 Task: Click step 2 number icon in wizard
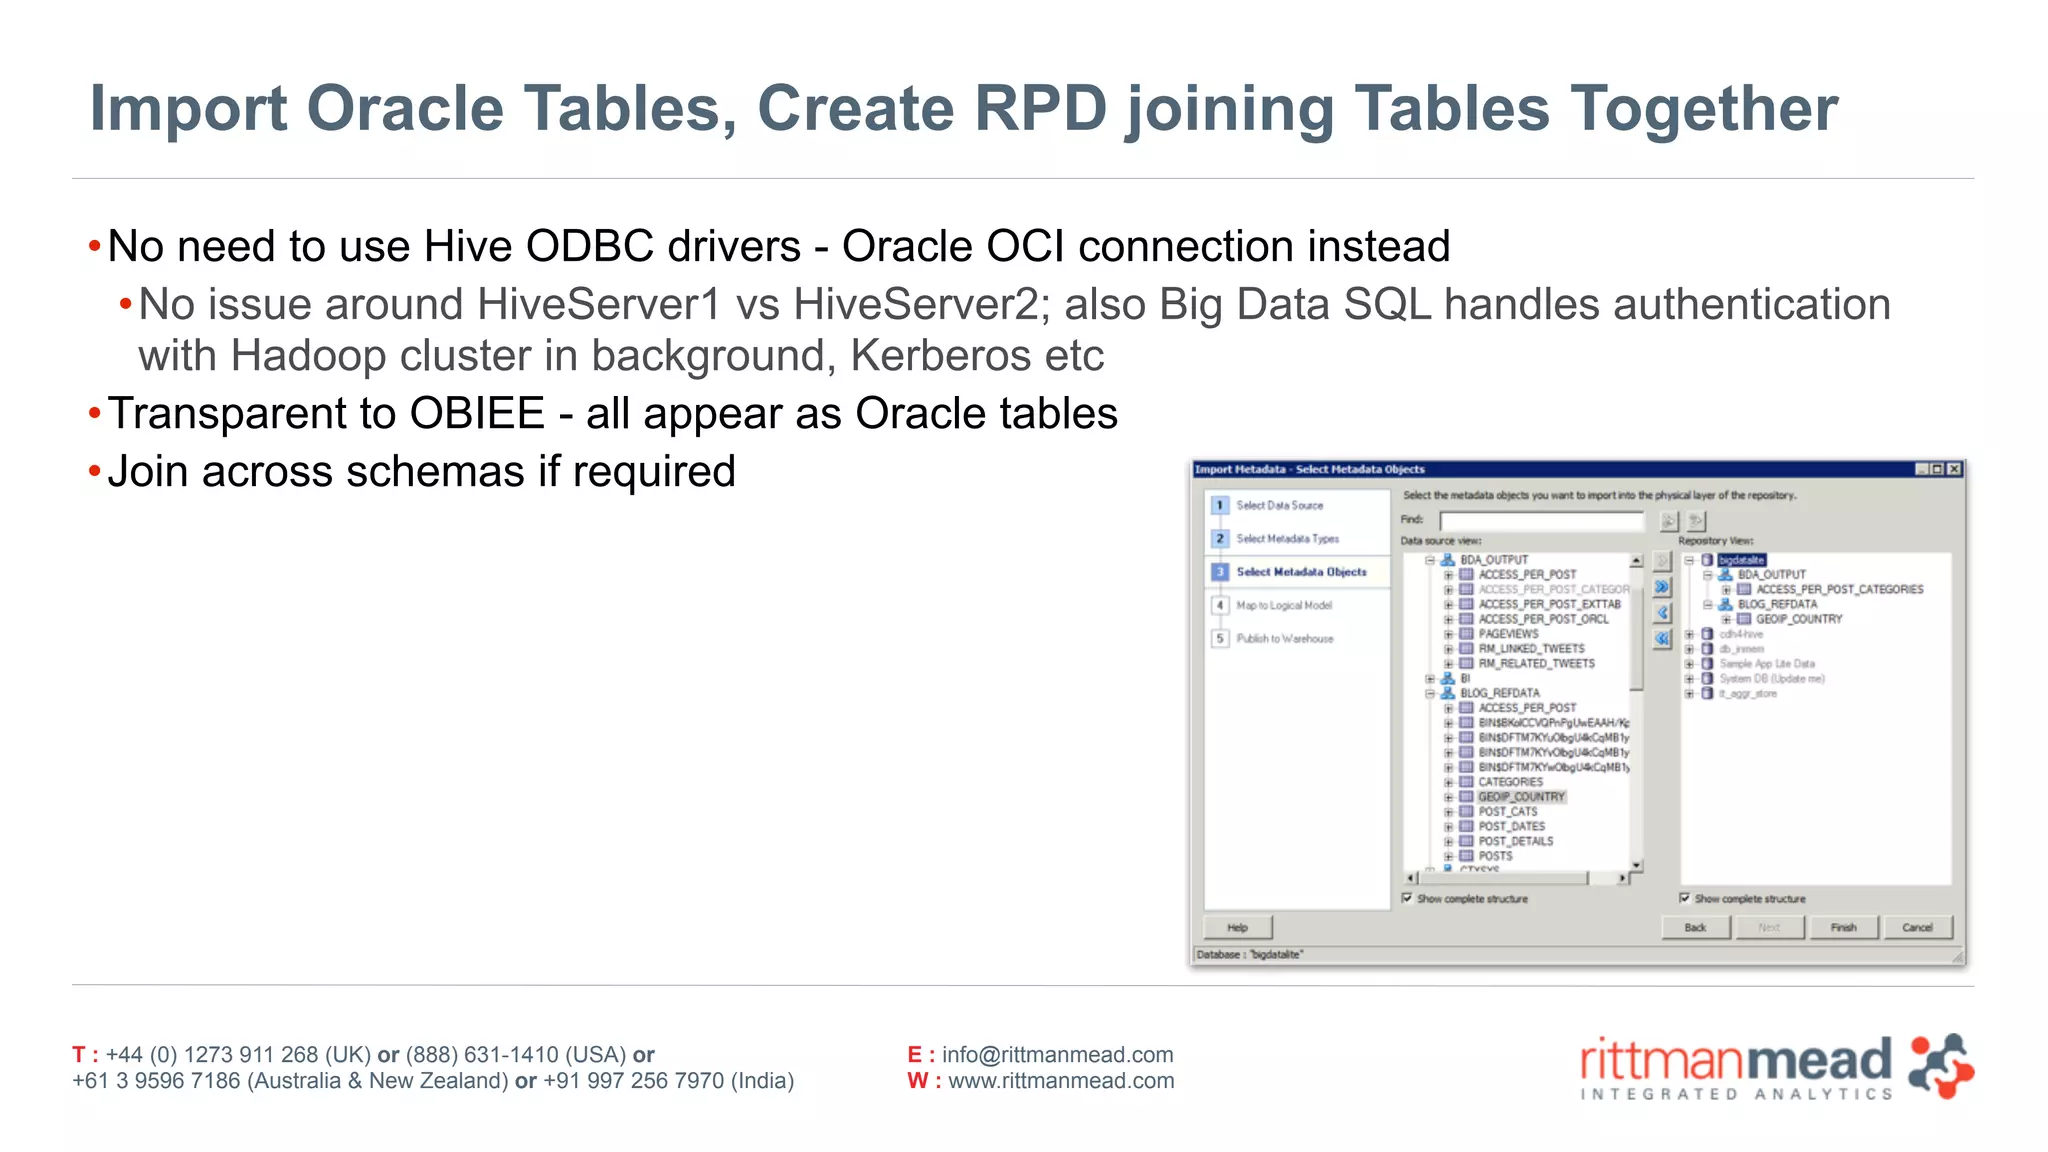[x=1220, y=538]
